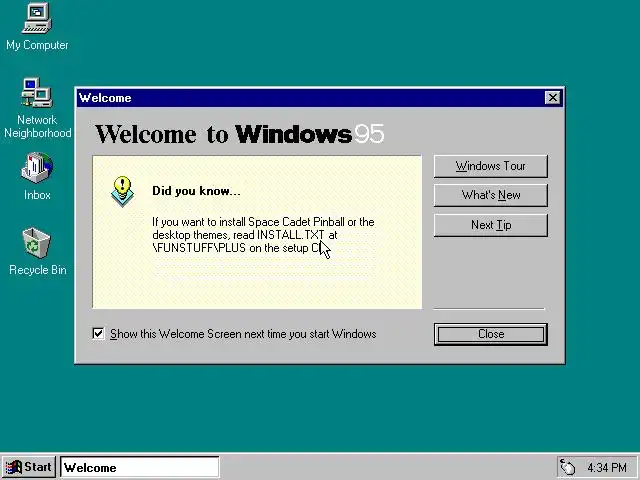Click the 'Did you know...' heading

point(196,191)
